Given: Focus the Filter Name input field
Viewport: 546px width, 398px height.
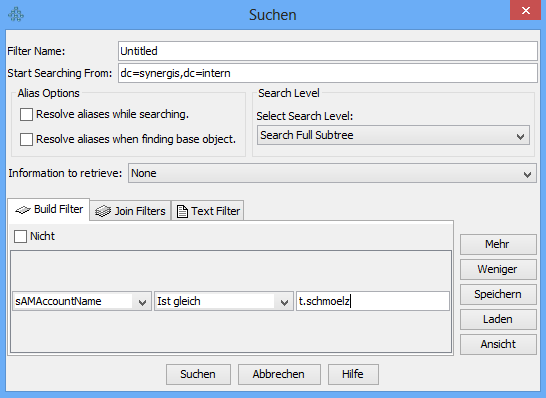Looking at the screenshot, I should point(328,51).
